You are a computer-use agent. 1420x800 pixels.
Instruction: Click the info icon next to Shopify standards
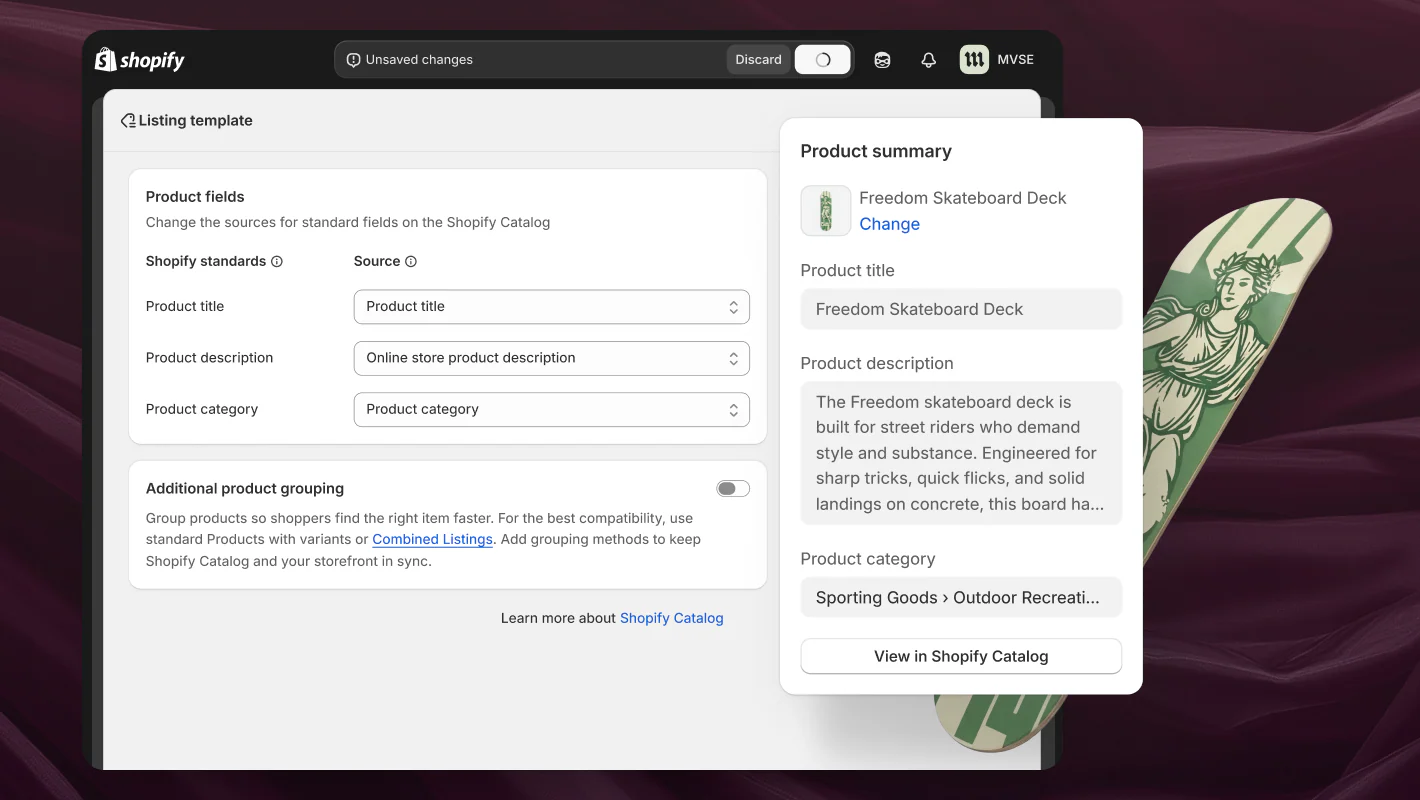275,261
